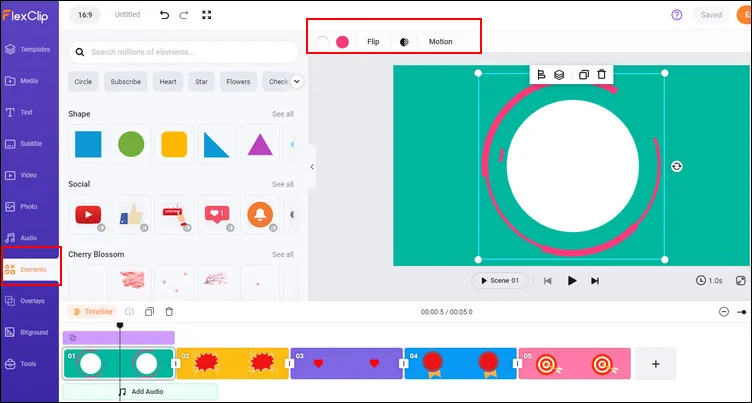Screen dimensions: 752x403
Task: Click the redo arrow
Action: [184, 15]
